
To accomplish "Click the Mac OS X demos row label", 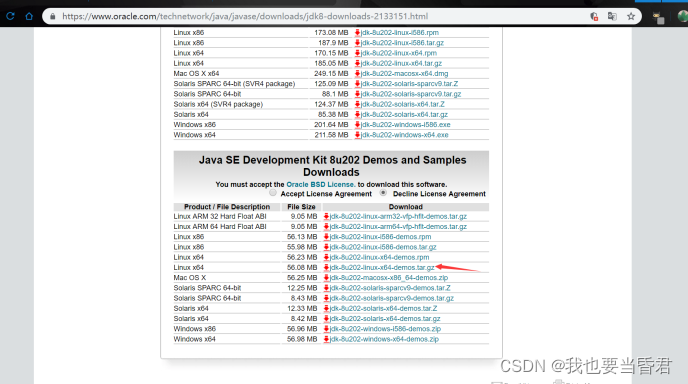I will tap(190, 278).
